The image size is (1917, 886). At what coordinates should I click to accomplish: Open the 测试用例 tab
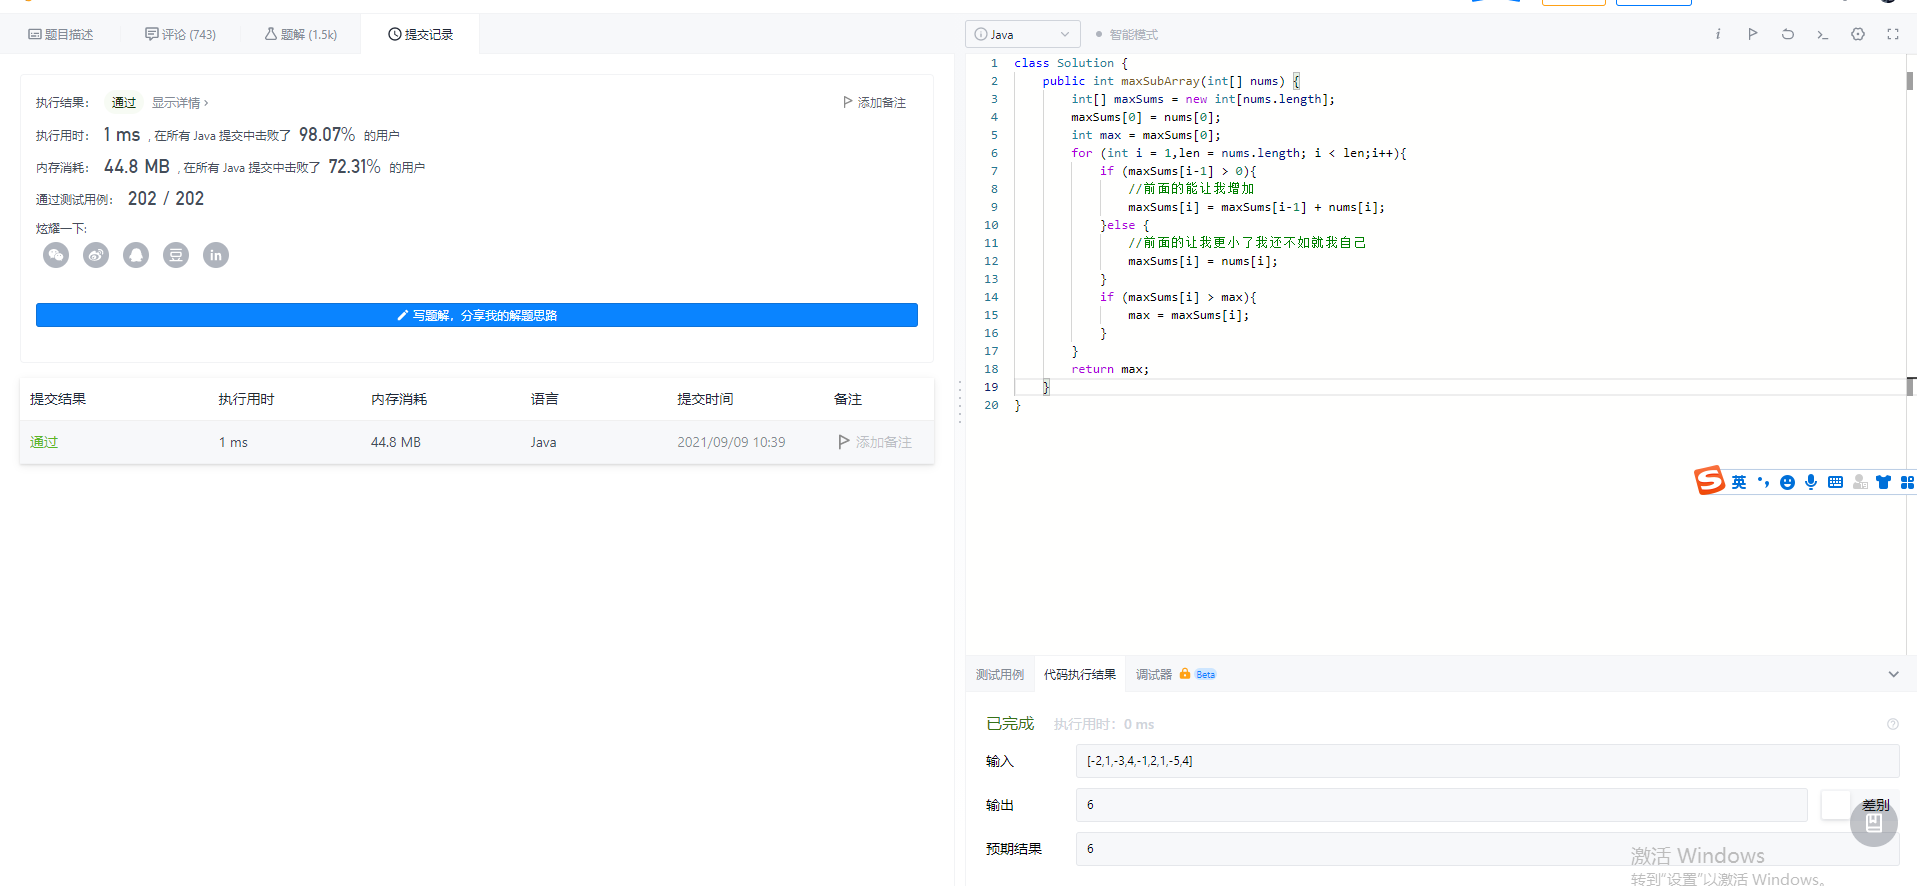tap(1000, 674)
